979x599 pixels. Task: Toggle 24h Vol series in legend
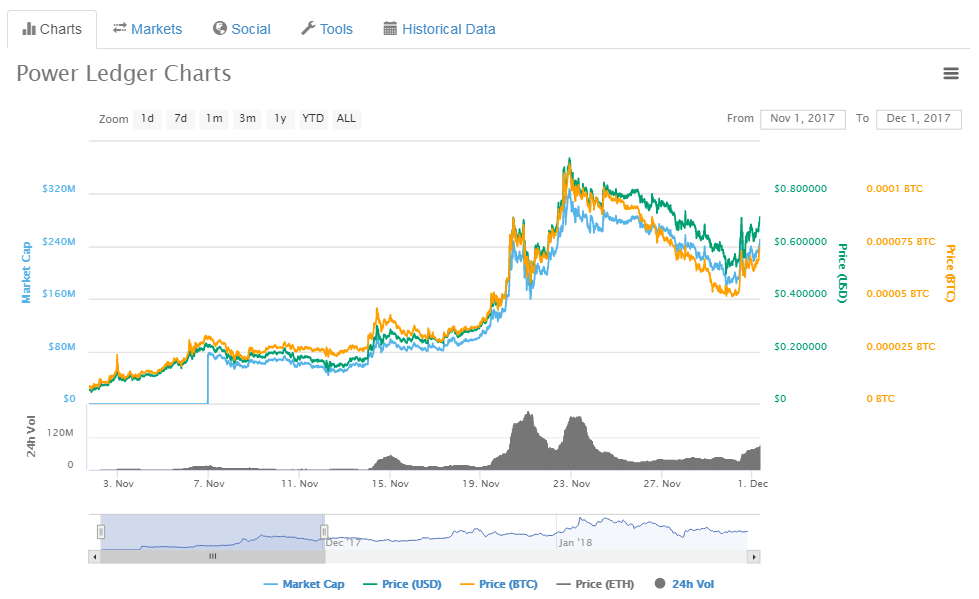[x=684, y=584]
